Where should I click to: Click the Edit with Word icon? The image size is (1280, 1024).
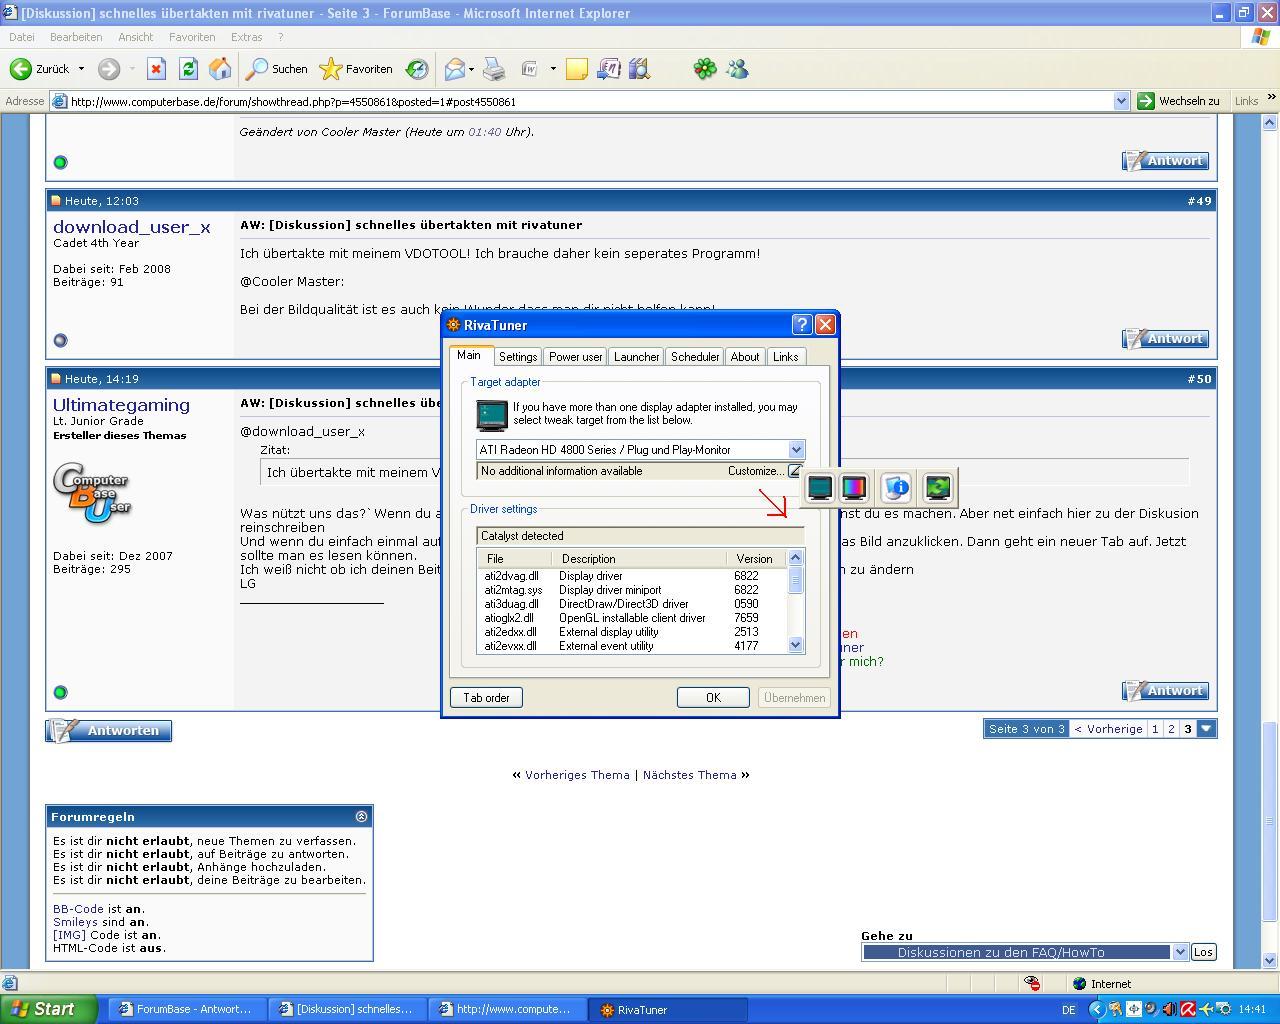click(529, 69)
